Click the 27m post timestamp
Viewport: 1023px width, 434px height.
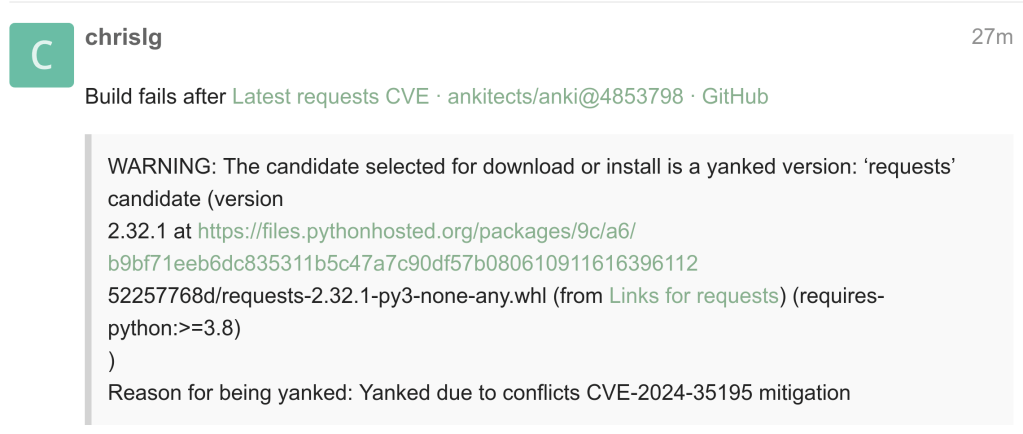click(x=991, y=38)
